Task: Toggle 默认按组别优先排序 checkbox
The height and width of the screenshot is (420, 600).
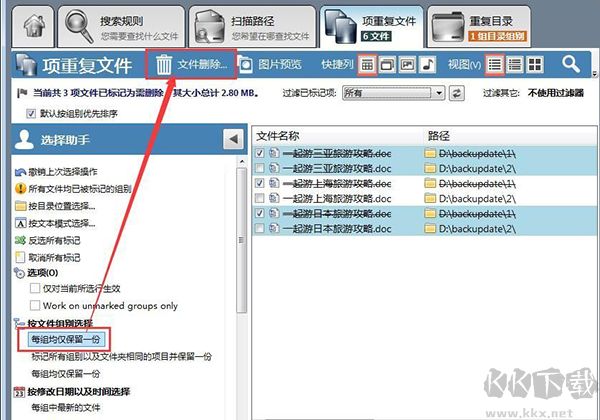Action: click(x=31, y=114)
